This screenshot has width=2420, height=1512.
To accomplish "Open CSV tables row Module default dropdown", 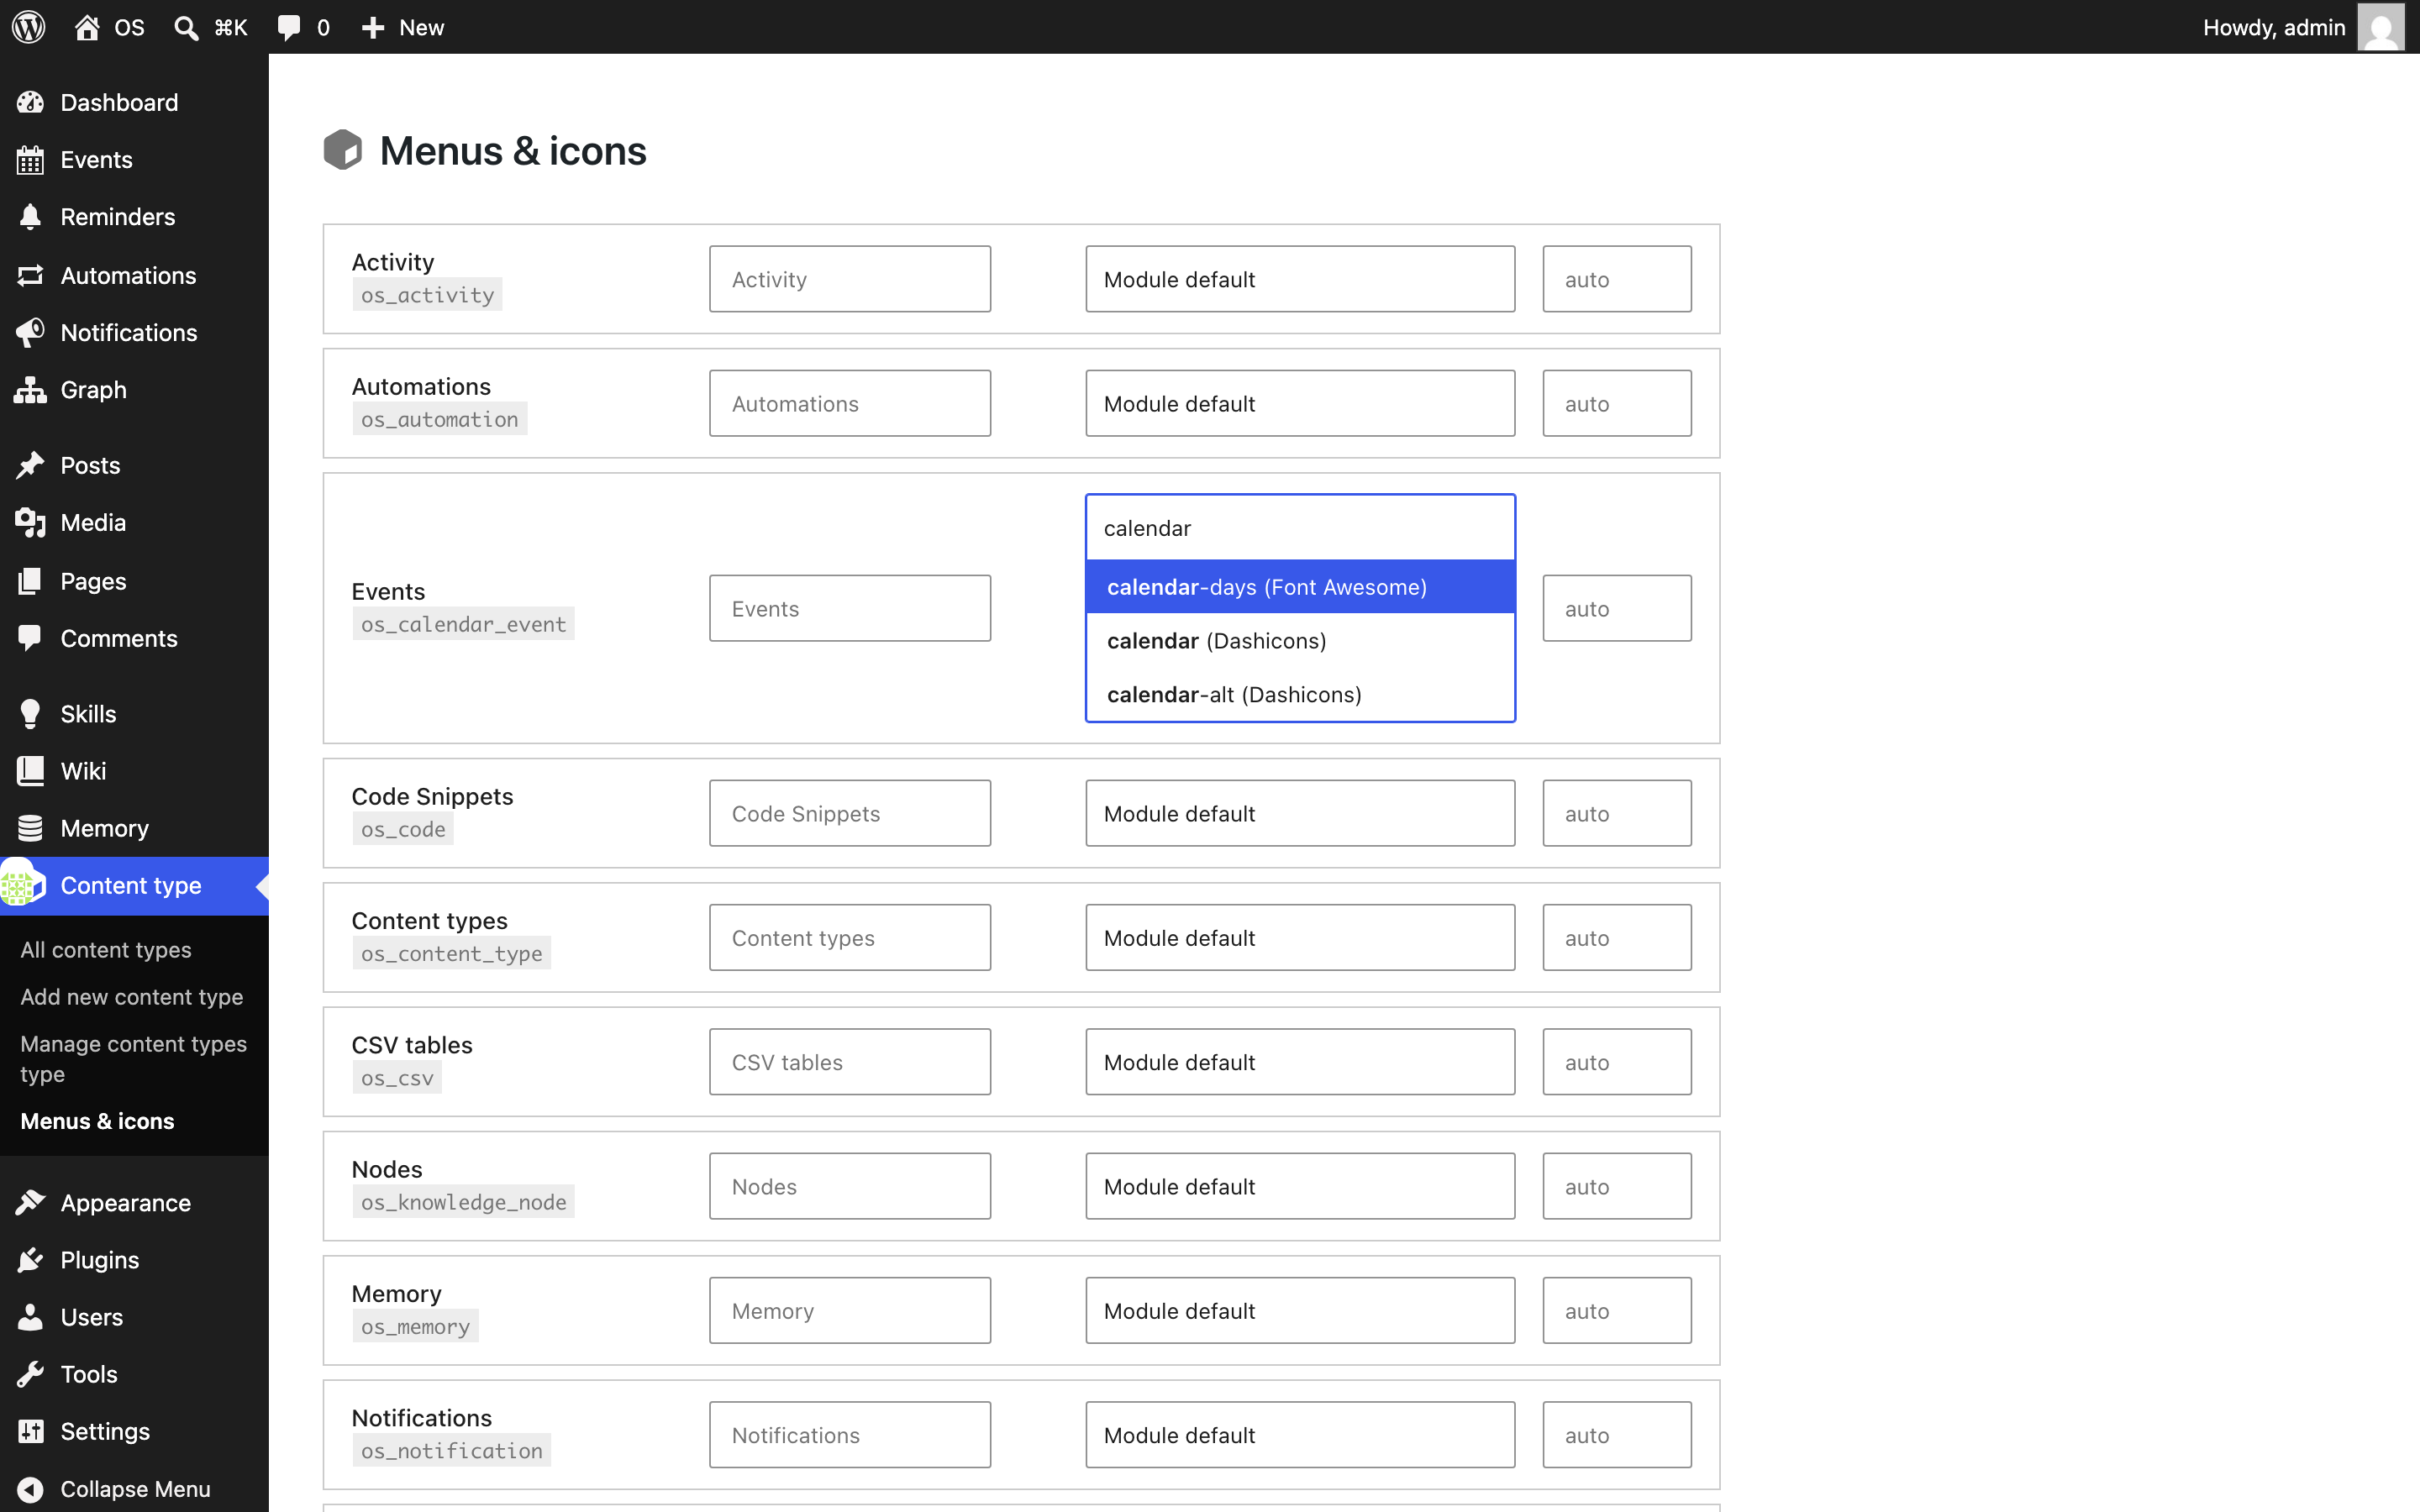I will 1300,1061.
